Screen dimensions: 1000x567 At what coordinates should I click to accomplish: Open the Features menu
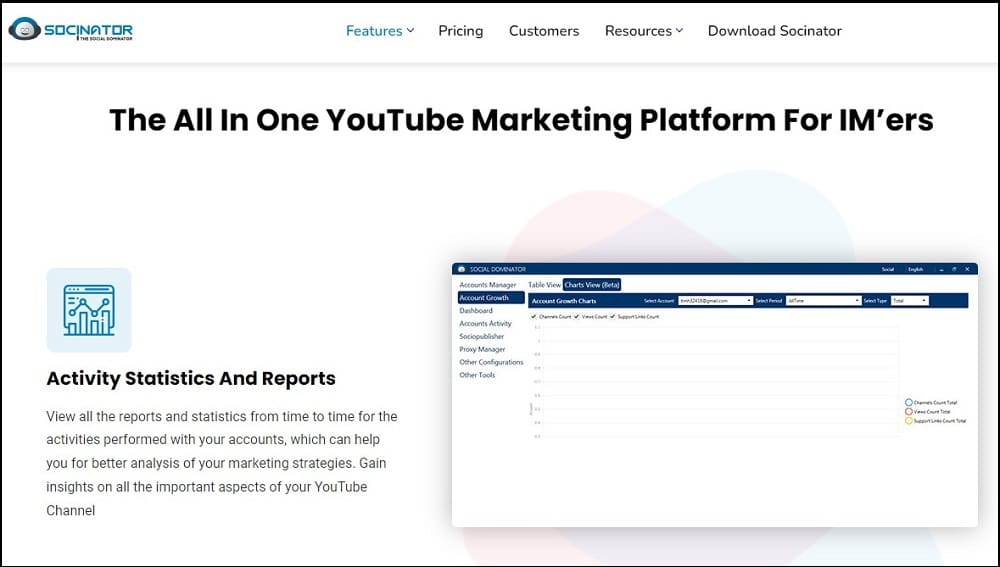pyautogui.click(x=380, y=31)
